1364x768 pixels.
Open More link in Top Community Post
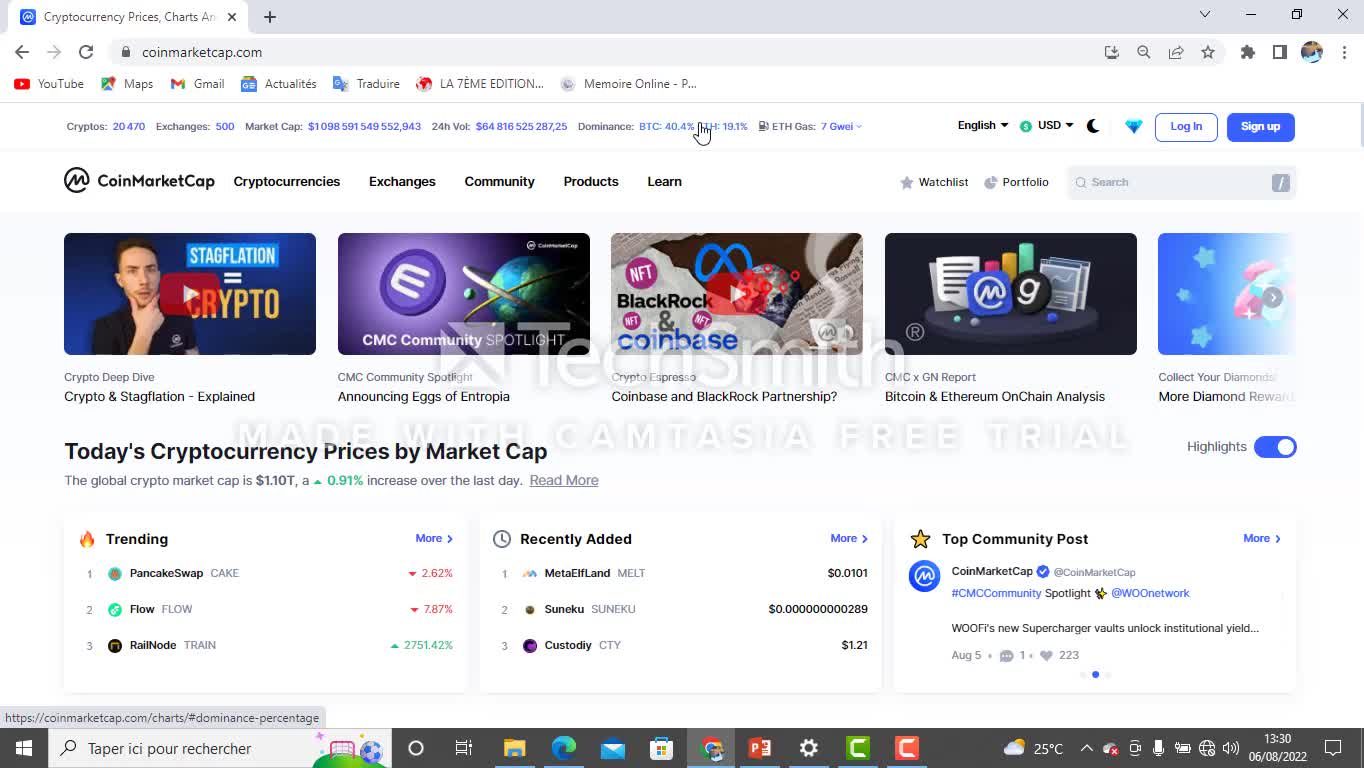[1262, 538]
